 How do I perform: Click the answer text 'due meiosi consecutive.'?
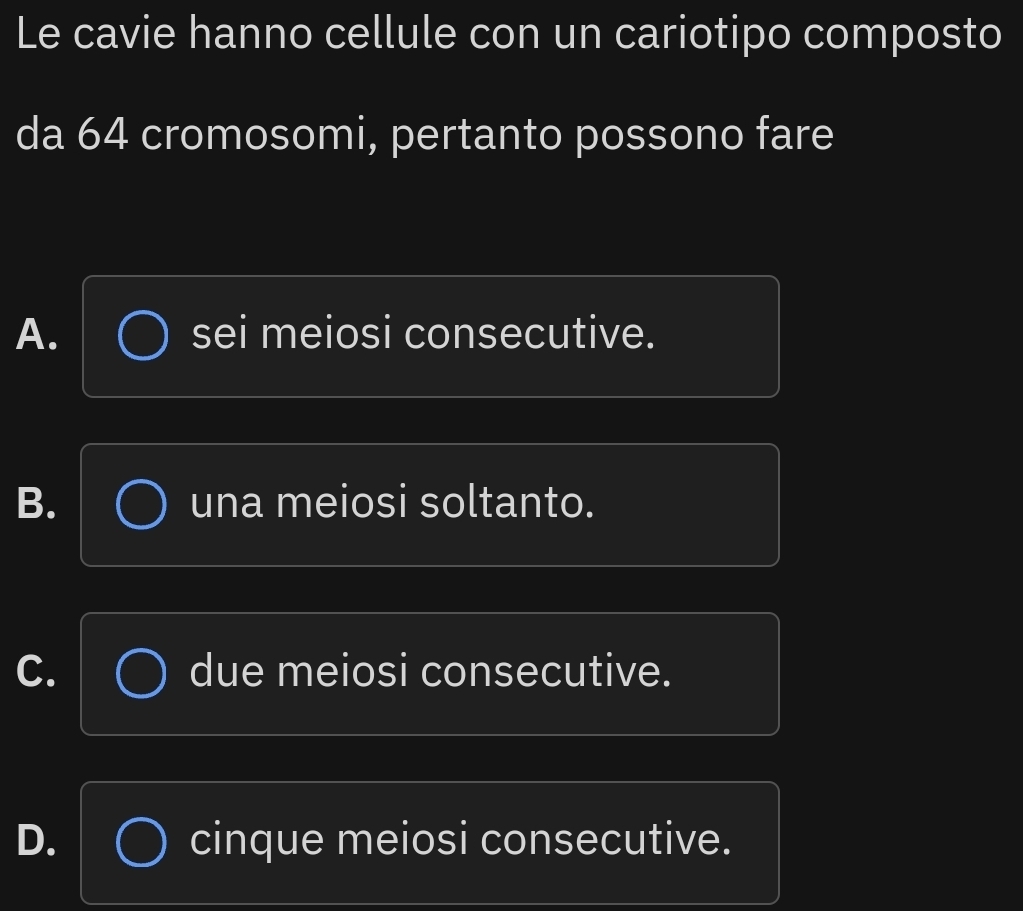(430, 672)
